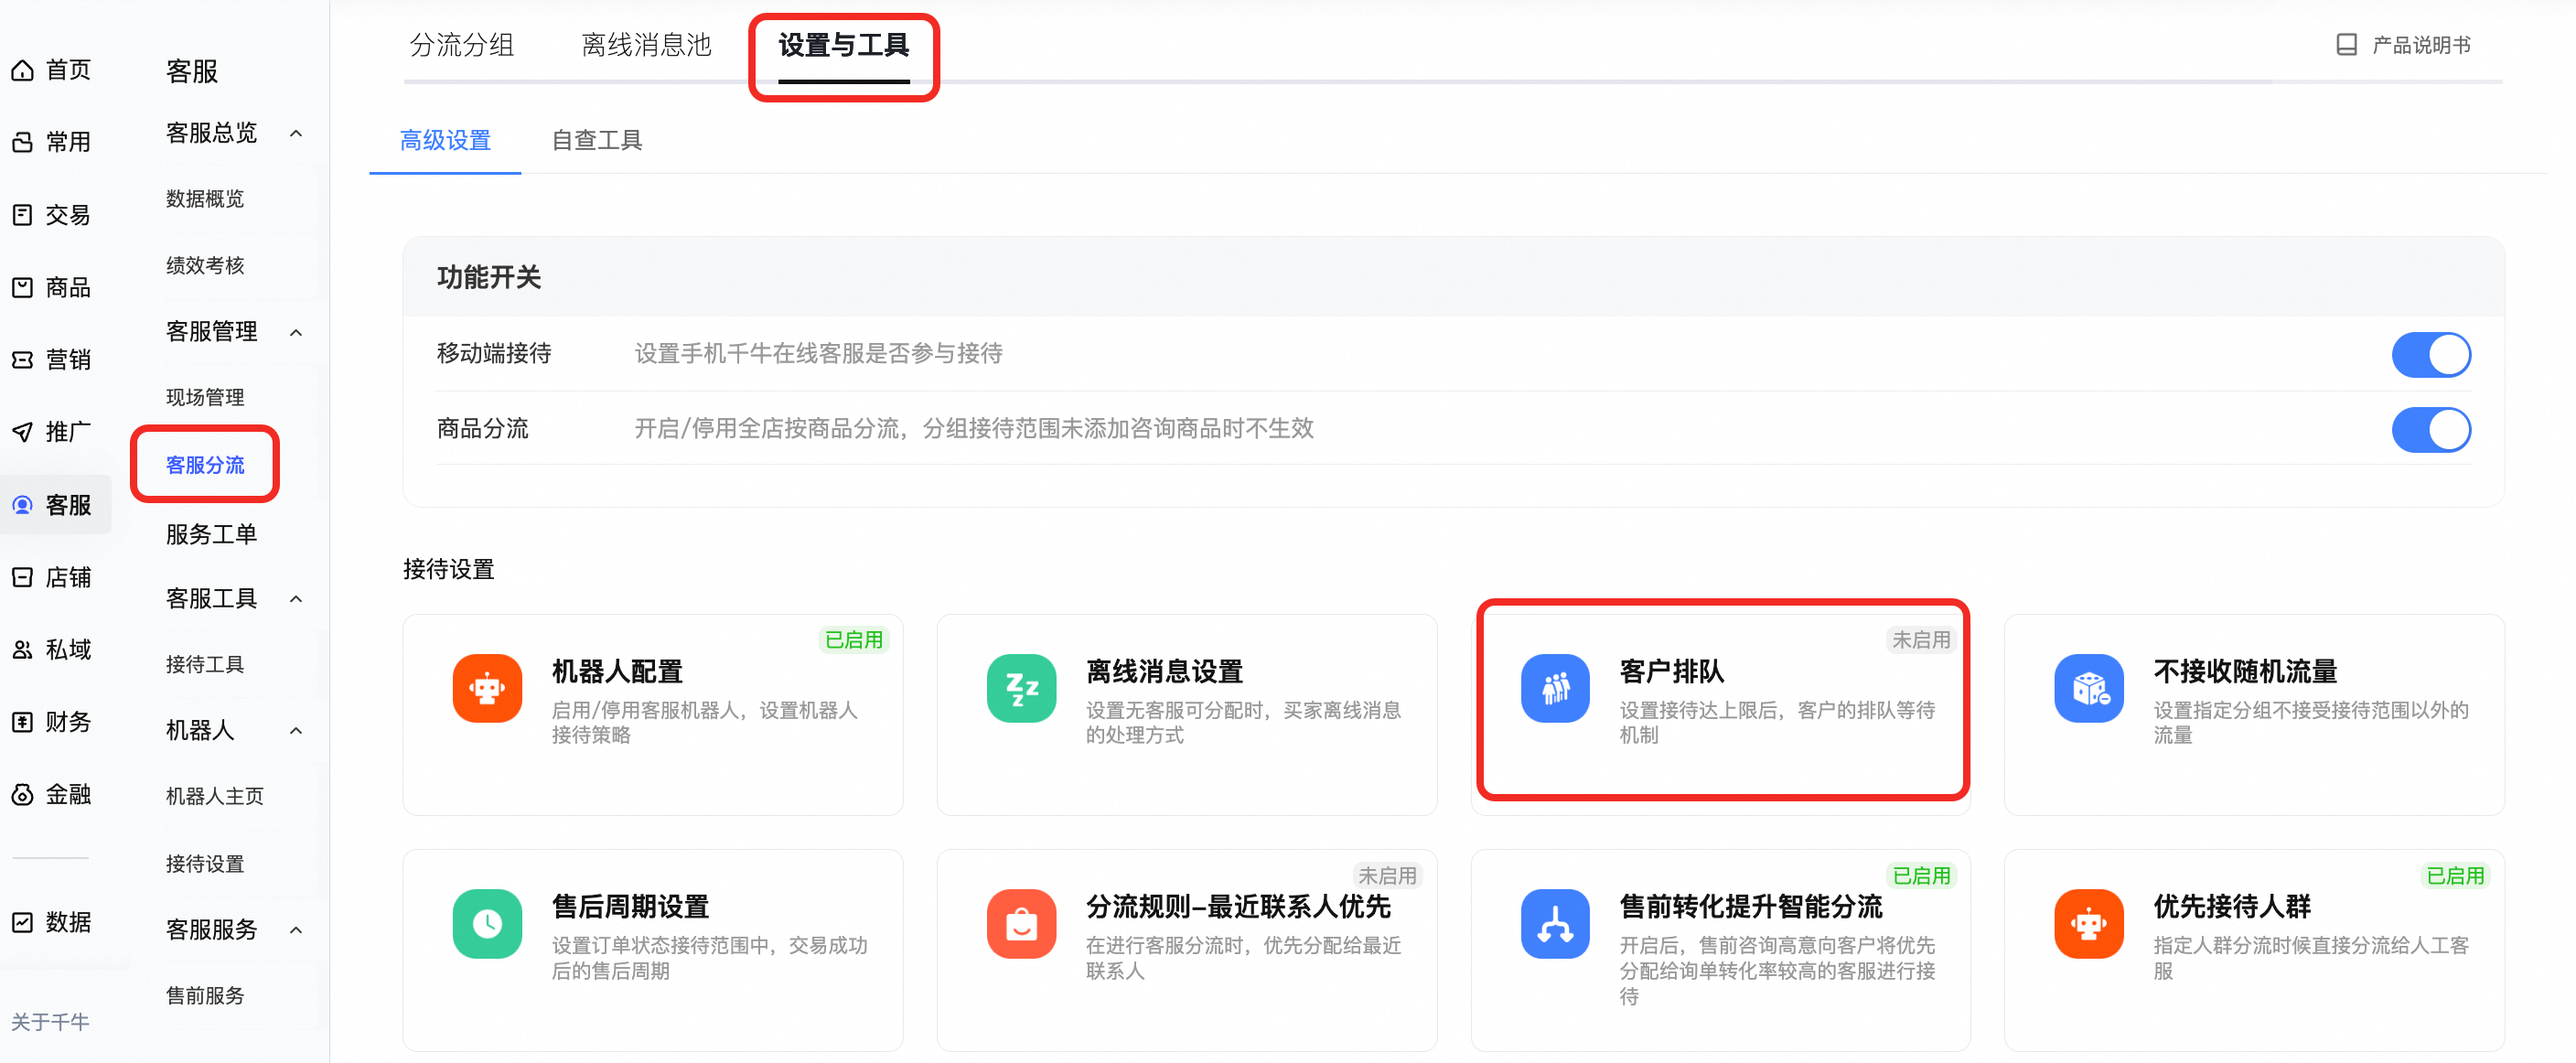Image resolution: width=2576 pixels, height=1063 pixels.
Task: Click the 已启用 badge on 售前转化提升智能分流
Action: click(1921, 876)
